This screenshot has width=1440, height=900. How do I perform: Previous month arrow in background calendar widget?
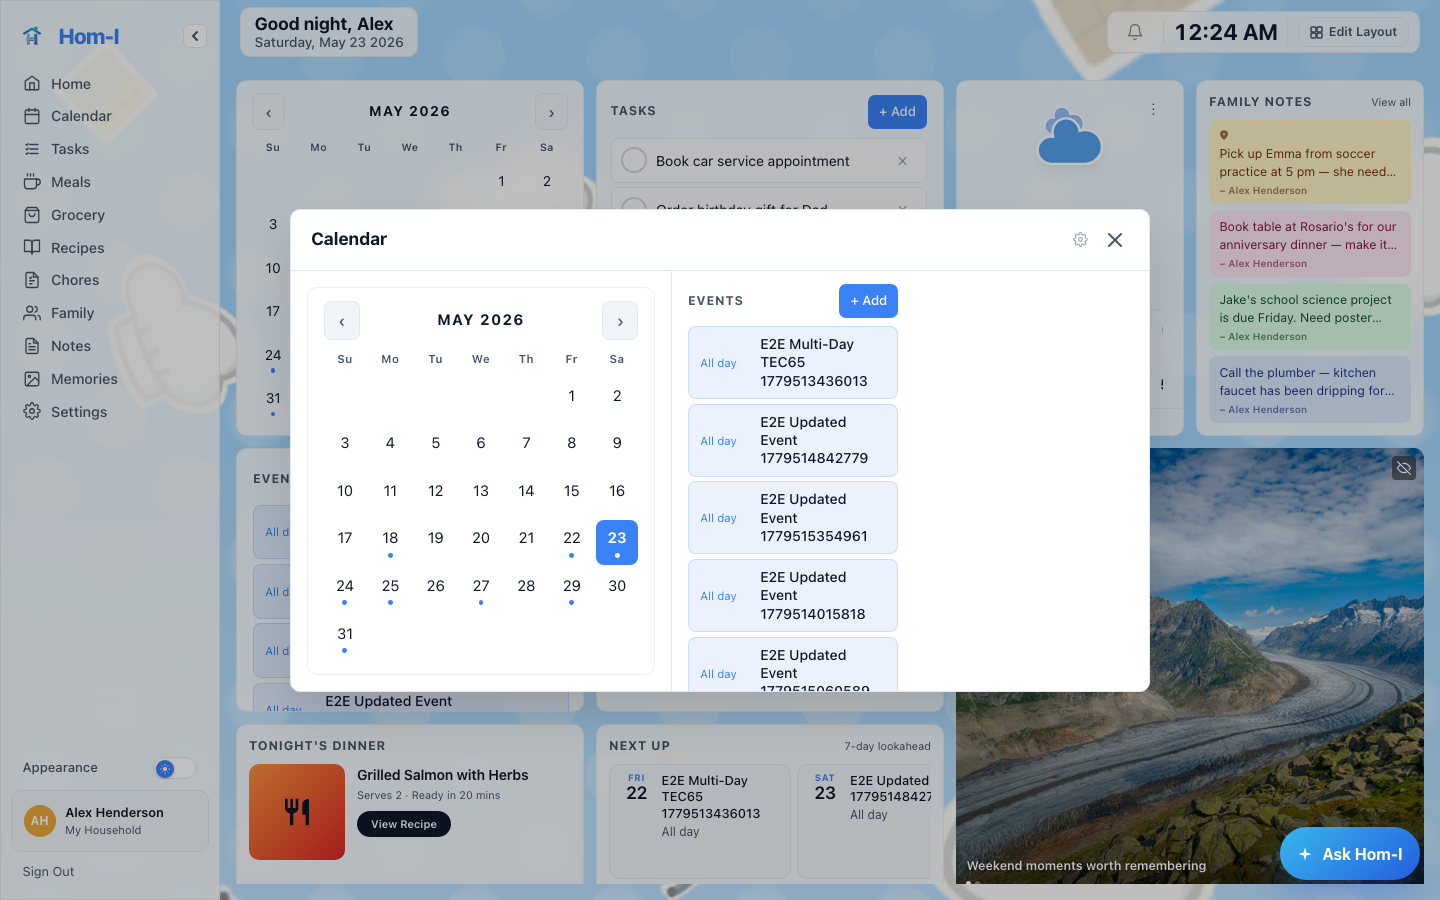pos(268,112)
